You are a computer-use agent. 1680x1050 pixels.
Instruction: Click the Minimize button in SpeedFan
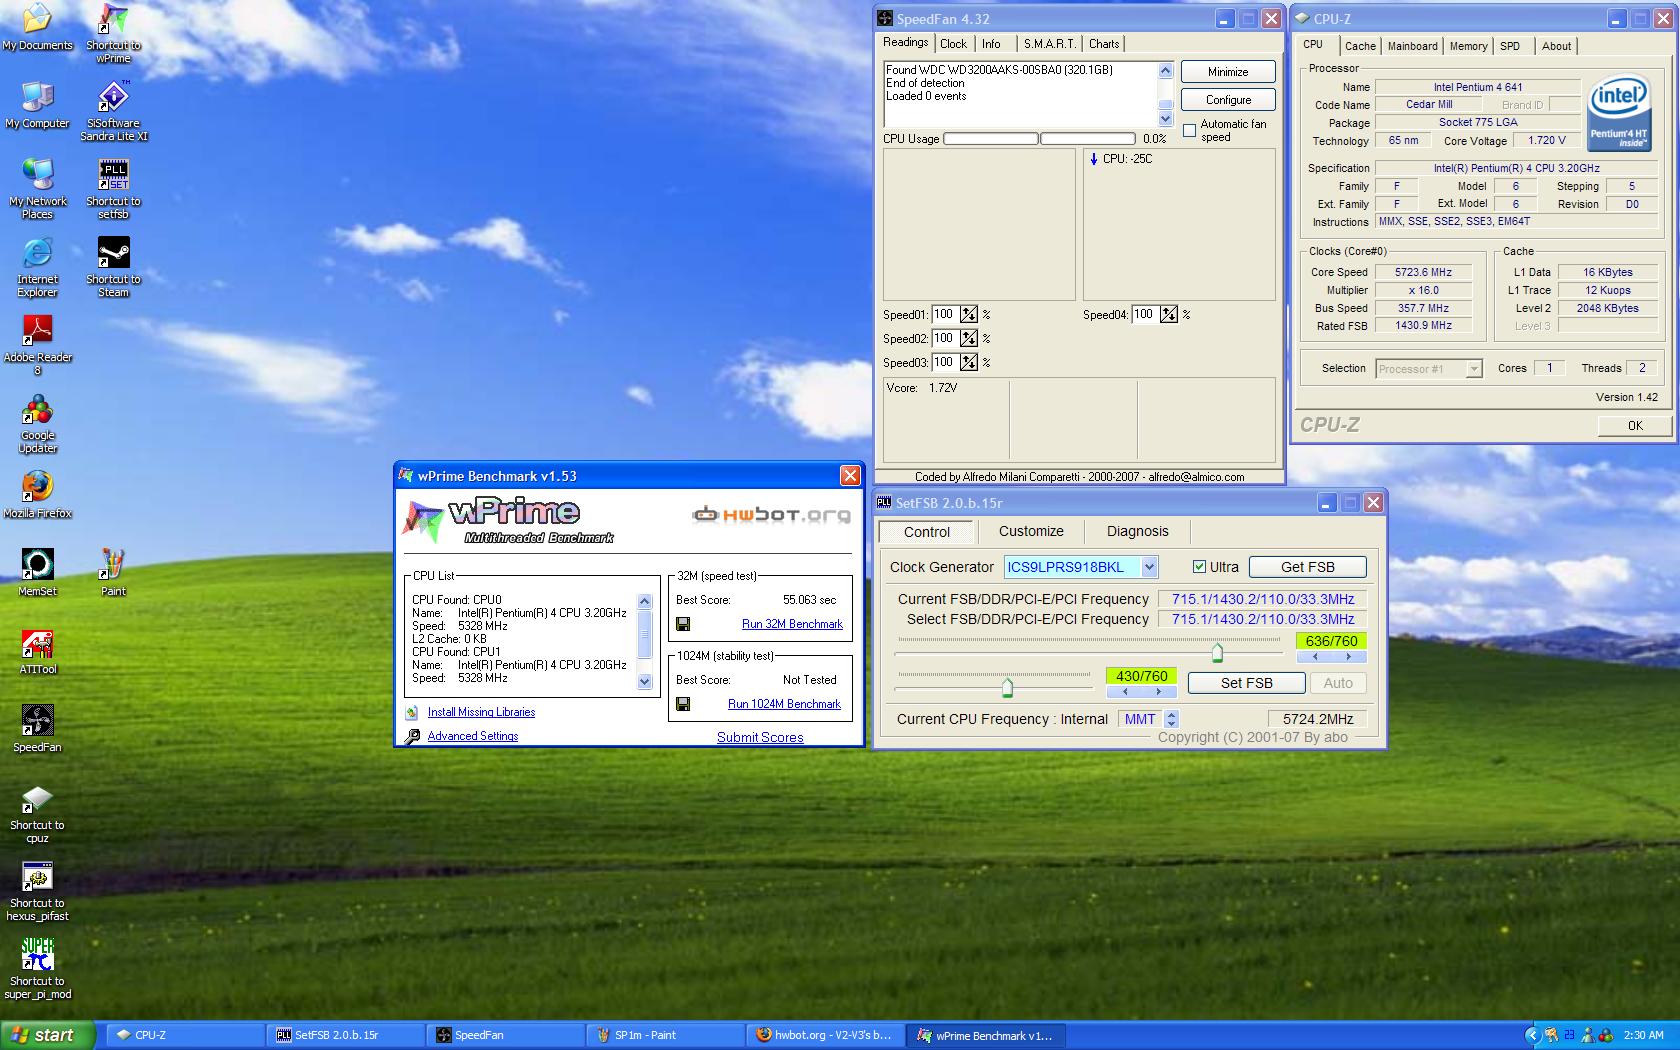coord(1228,72)
